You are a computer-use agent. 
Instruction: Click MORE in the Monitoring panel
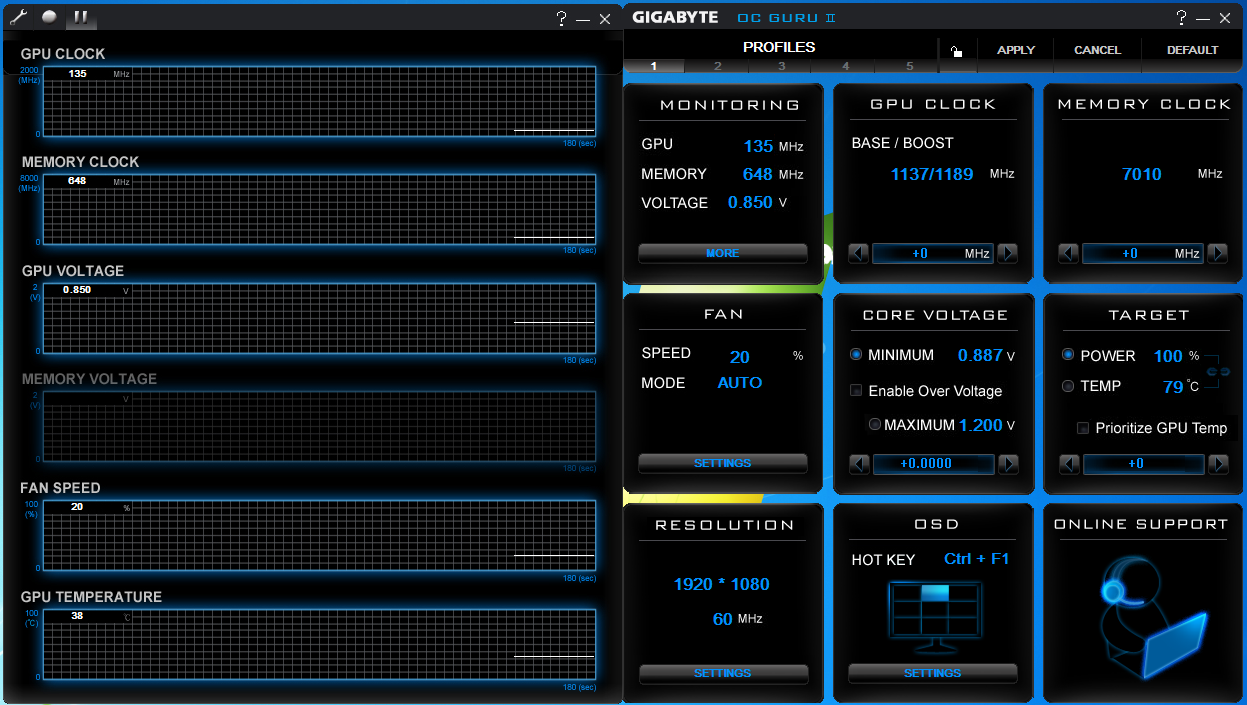723,254
